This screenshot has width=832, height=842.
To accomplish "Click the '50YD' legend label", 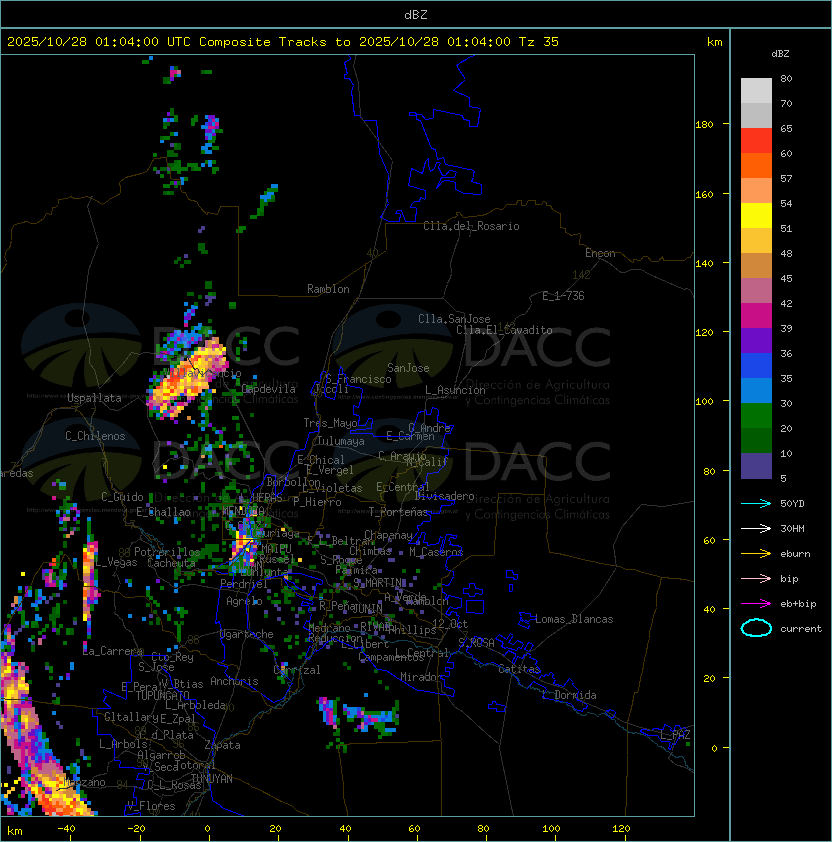I will [x=792, y=504].
